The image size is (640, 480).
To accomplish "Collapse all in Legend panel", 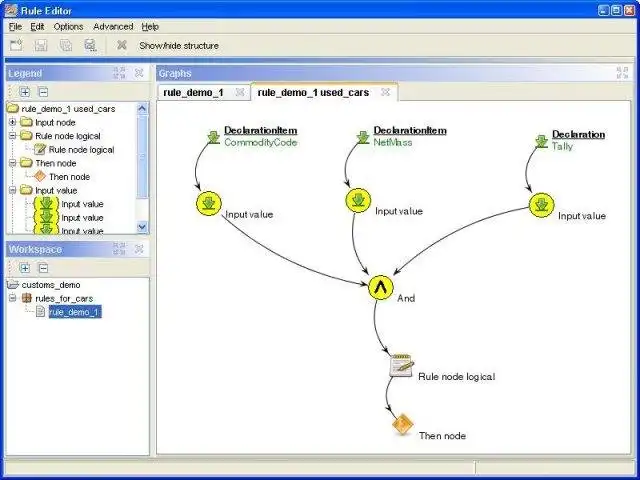I will click(43, 92).
